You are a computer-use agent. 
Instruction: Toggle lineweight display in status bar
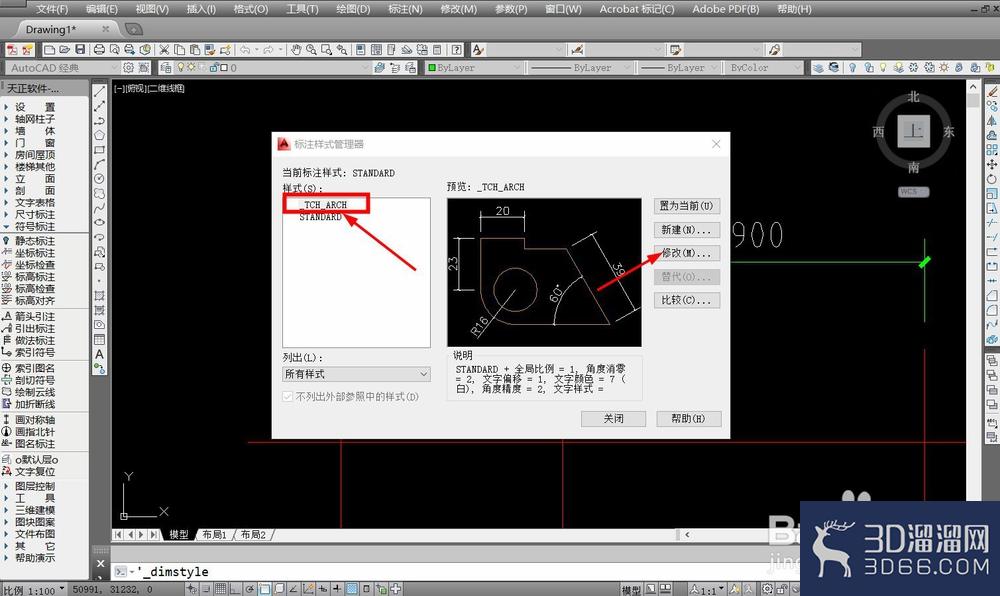(x=336, y=590)
